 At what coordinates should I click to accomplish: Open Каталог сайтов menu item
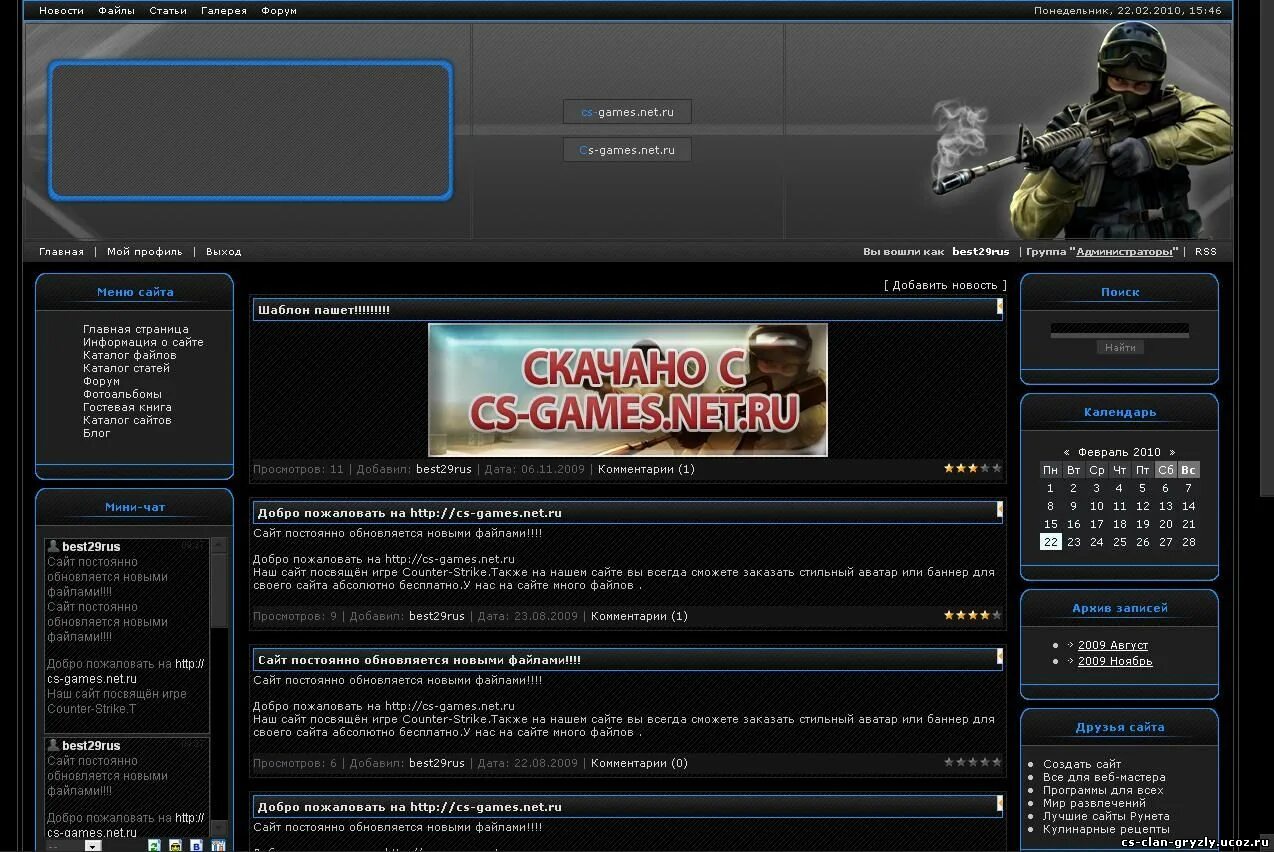pos(128,420)
